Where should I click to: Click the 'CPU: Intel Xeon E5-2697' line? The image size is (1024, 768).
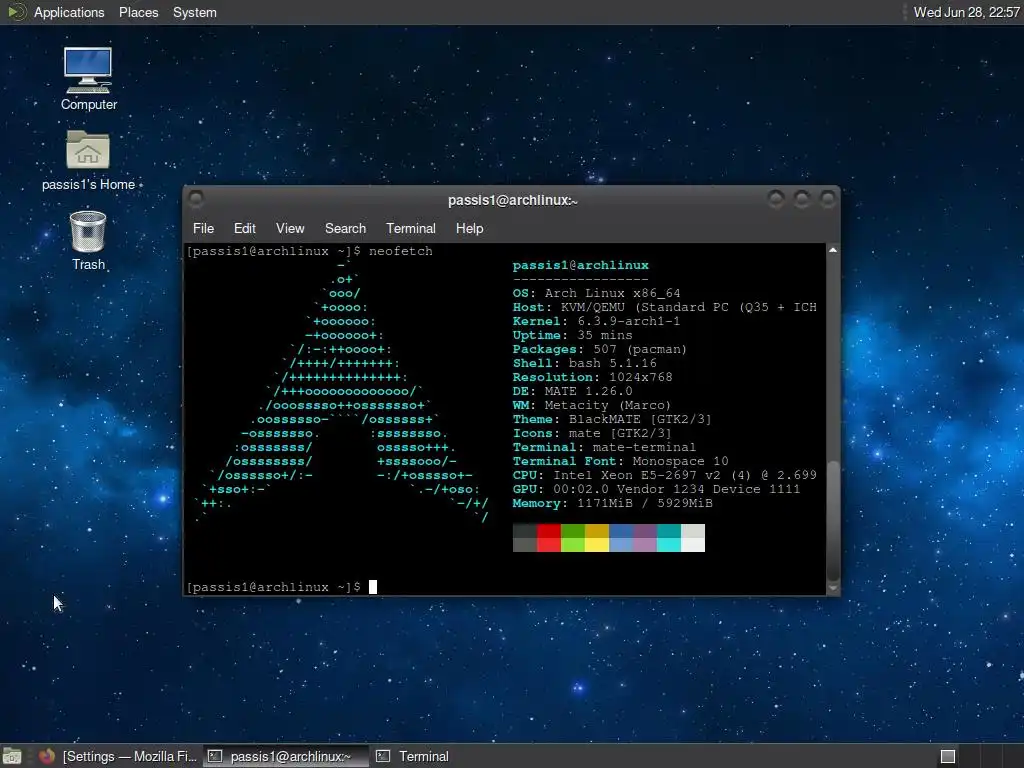664,475
